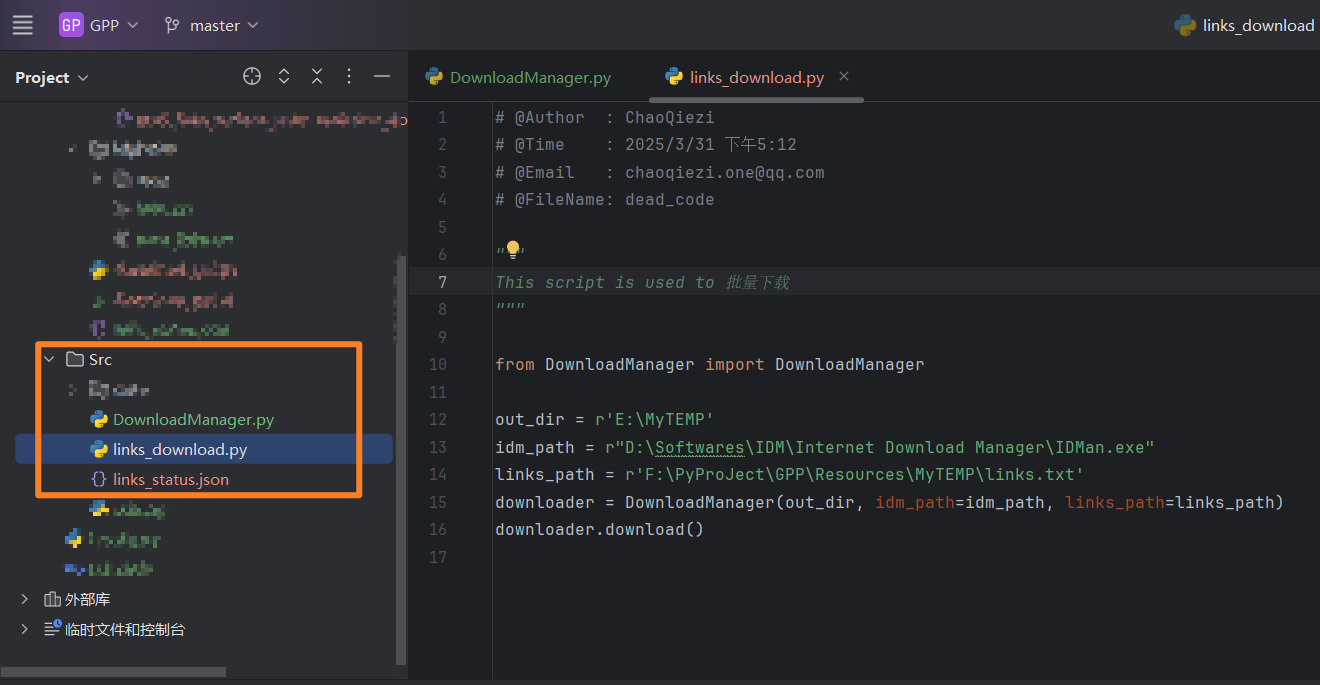Click the links_download run configuration icon
This screenshot has height=685, width=1320.
[1186, 25]
